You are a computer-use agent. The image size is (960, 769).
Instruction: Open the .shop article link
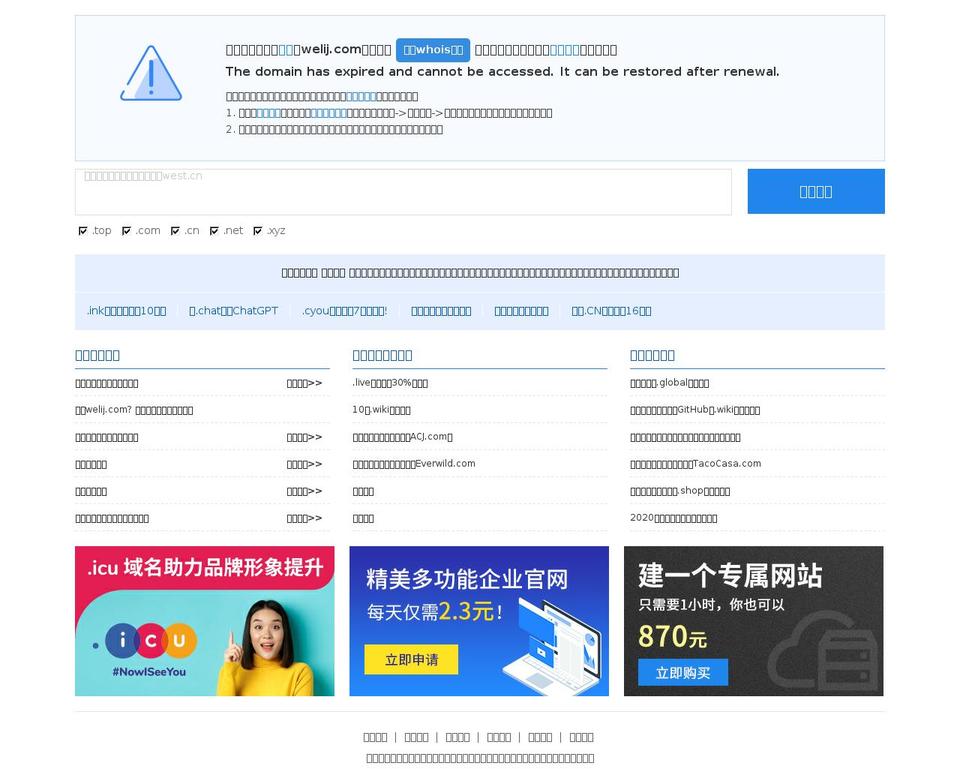click(x=680, y=490)
